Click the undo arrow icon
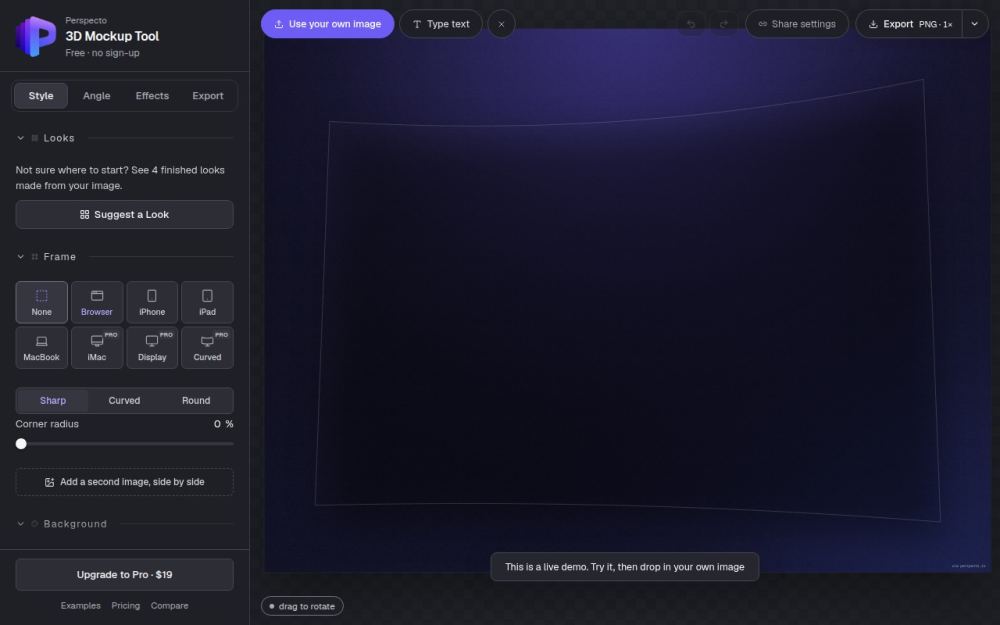 click(x=691, y=24)
